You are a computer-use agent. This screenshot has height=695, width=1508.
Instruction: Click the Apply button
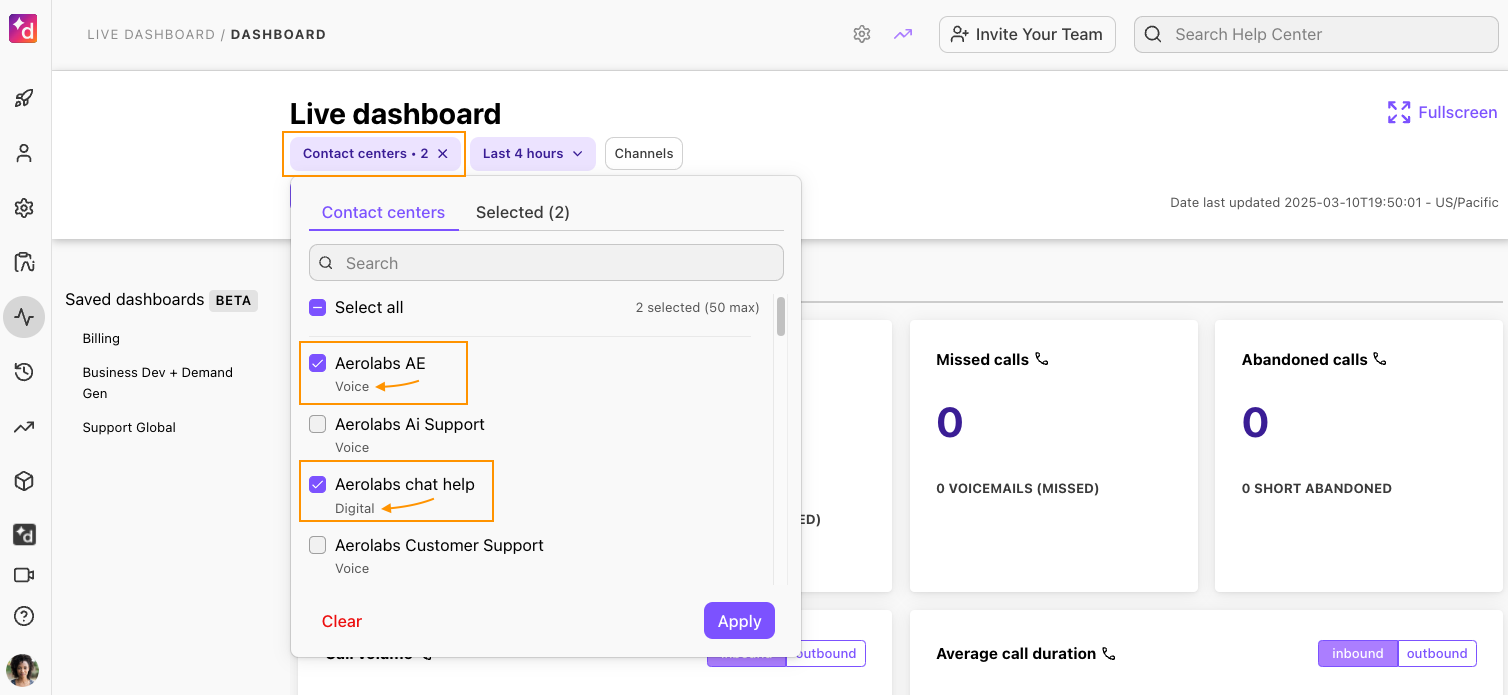coord(739,621)
